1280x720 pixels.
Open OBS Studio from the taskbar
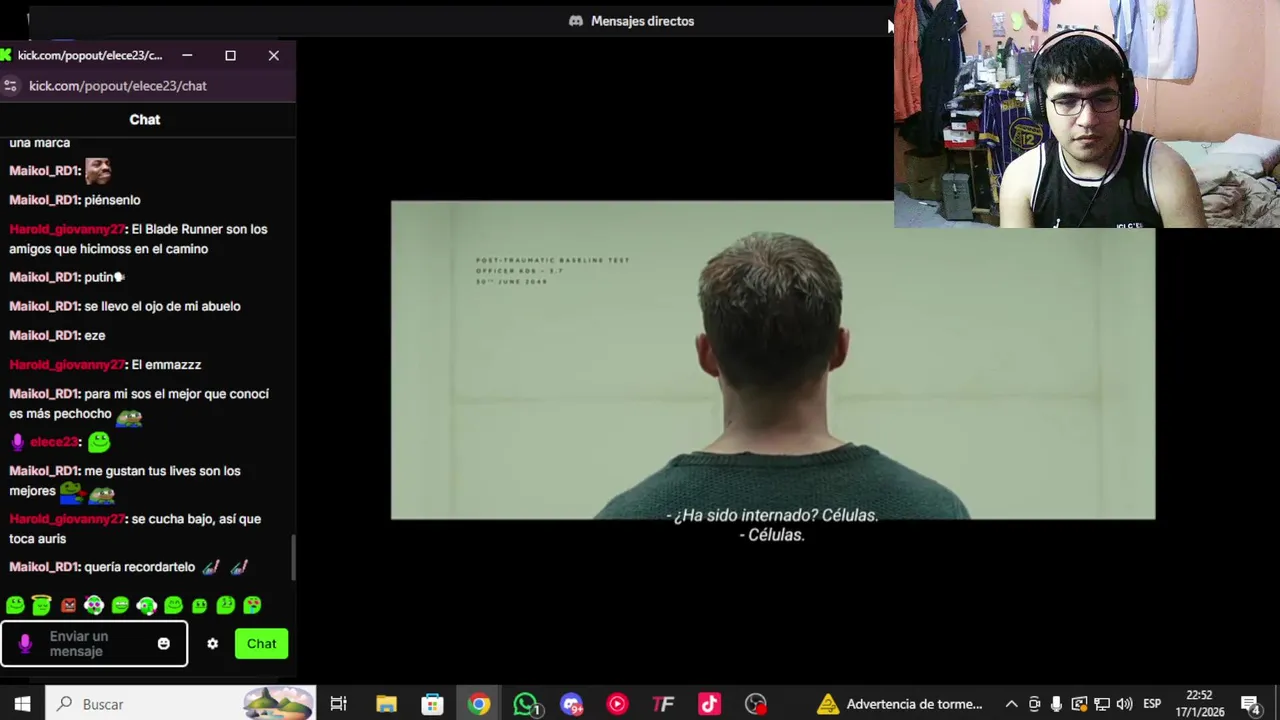[x=756, y=704]
